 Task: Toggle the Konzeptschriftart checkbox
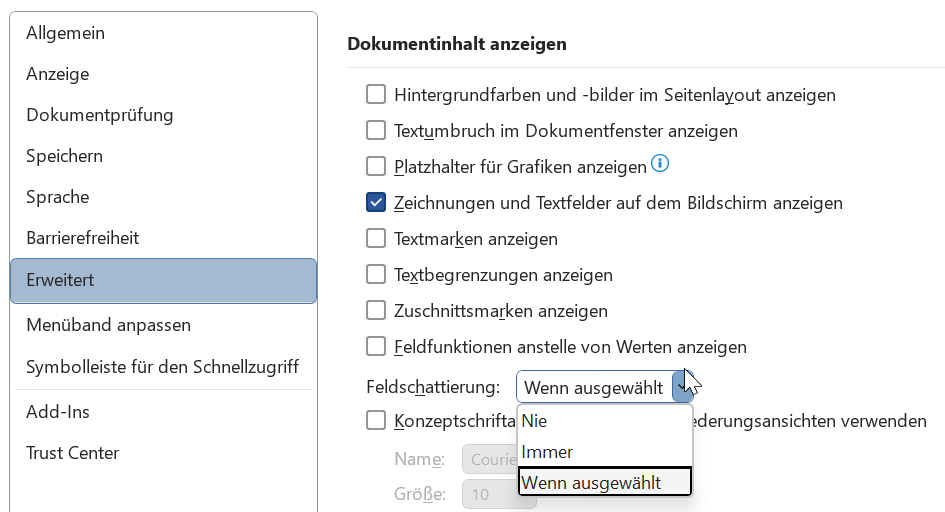click(x=376, y=420)
